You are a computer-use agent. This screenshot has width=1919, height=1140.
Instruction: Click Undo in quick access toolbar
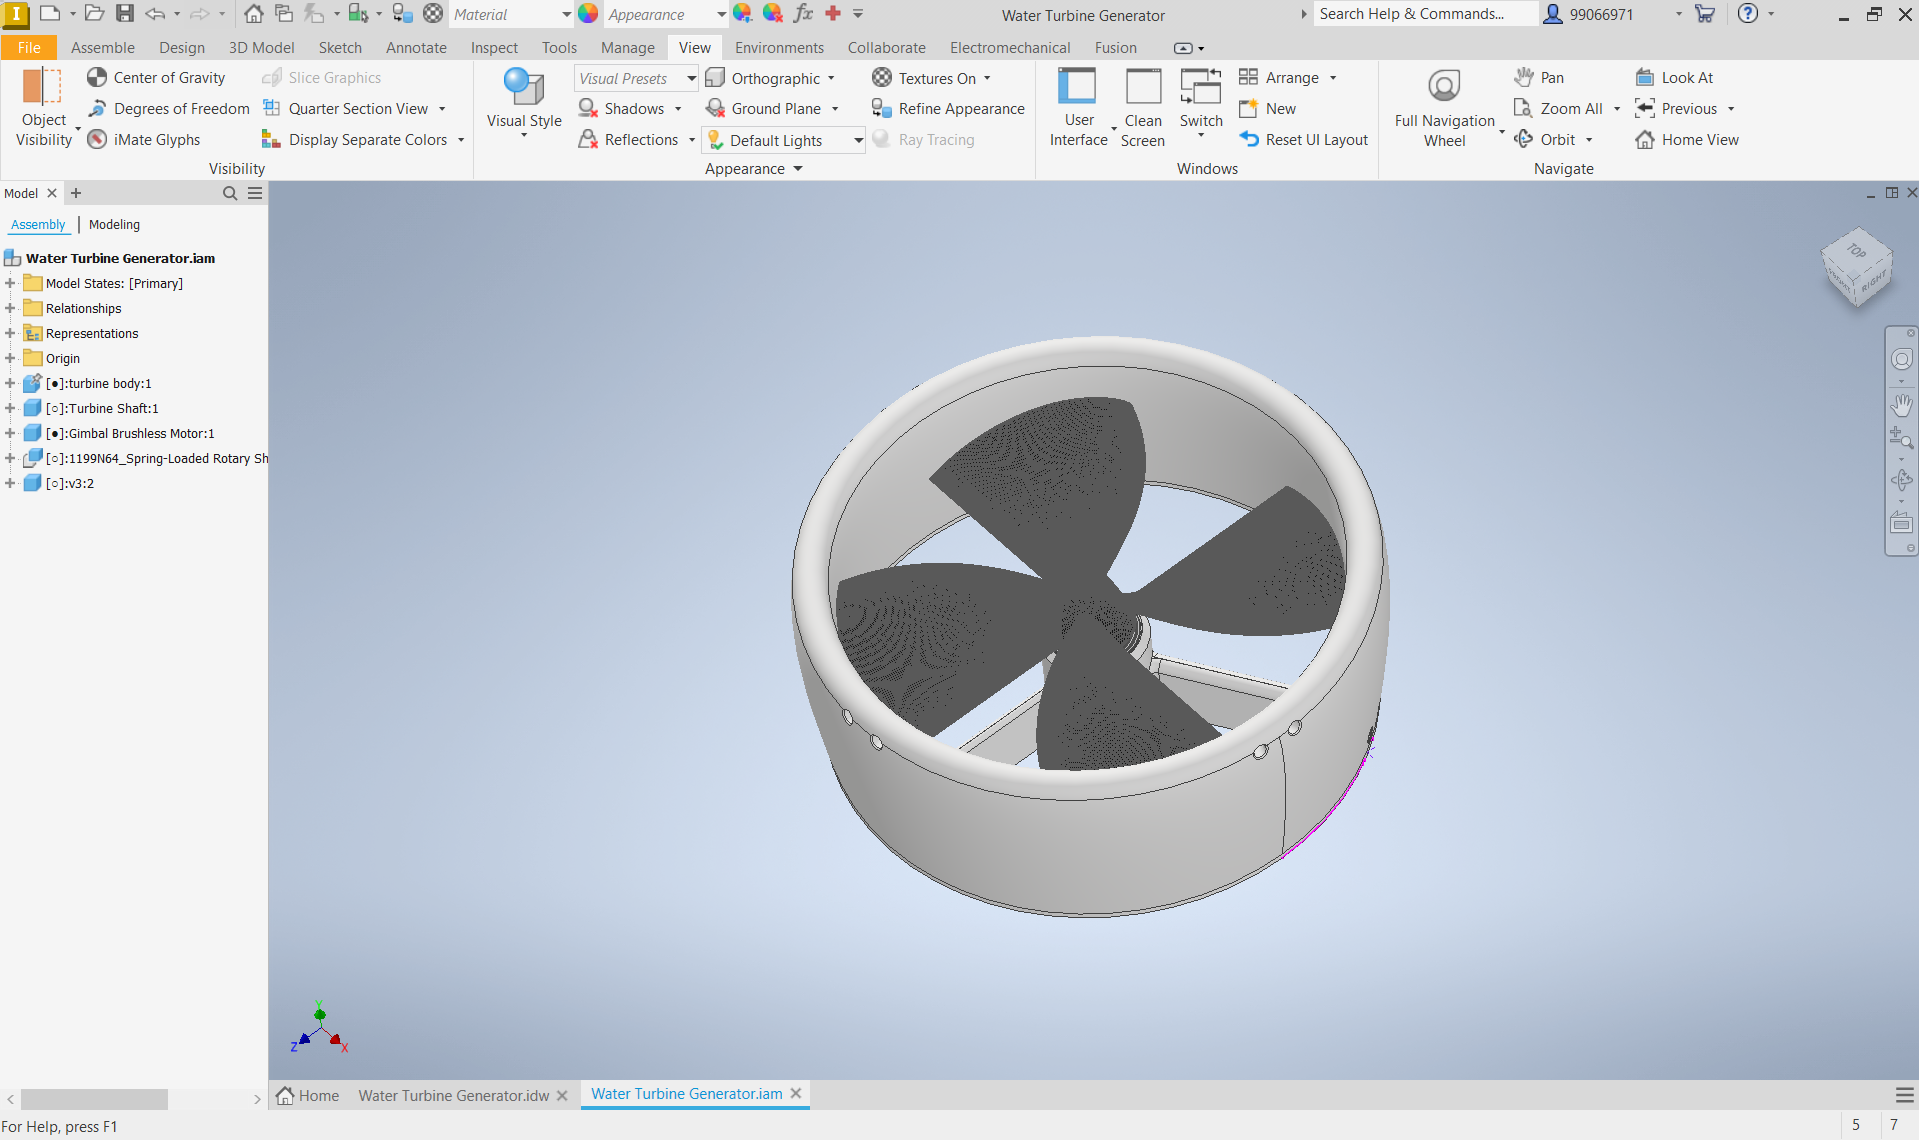point(155,13)
